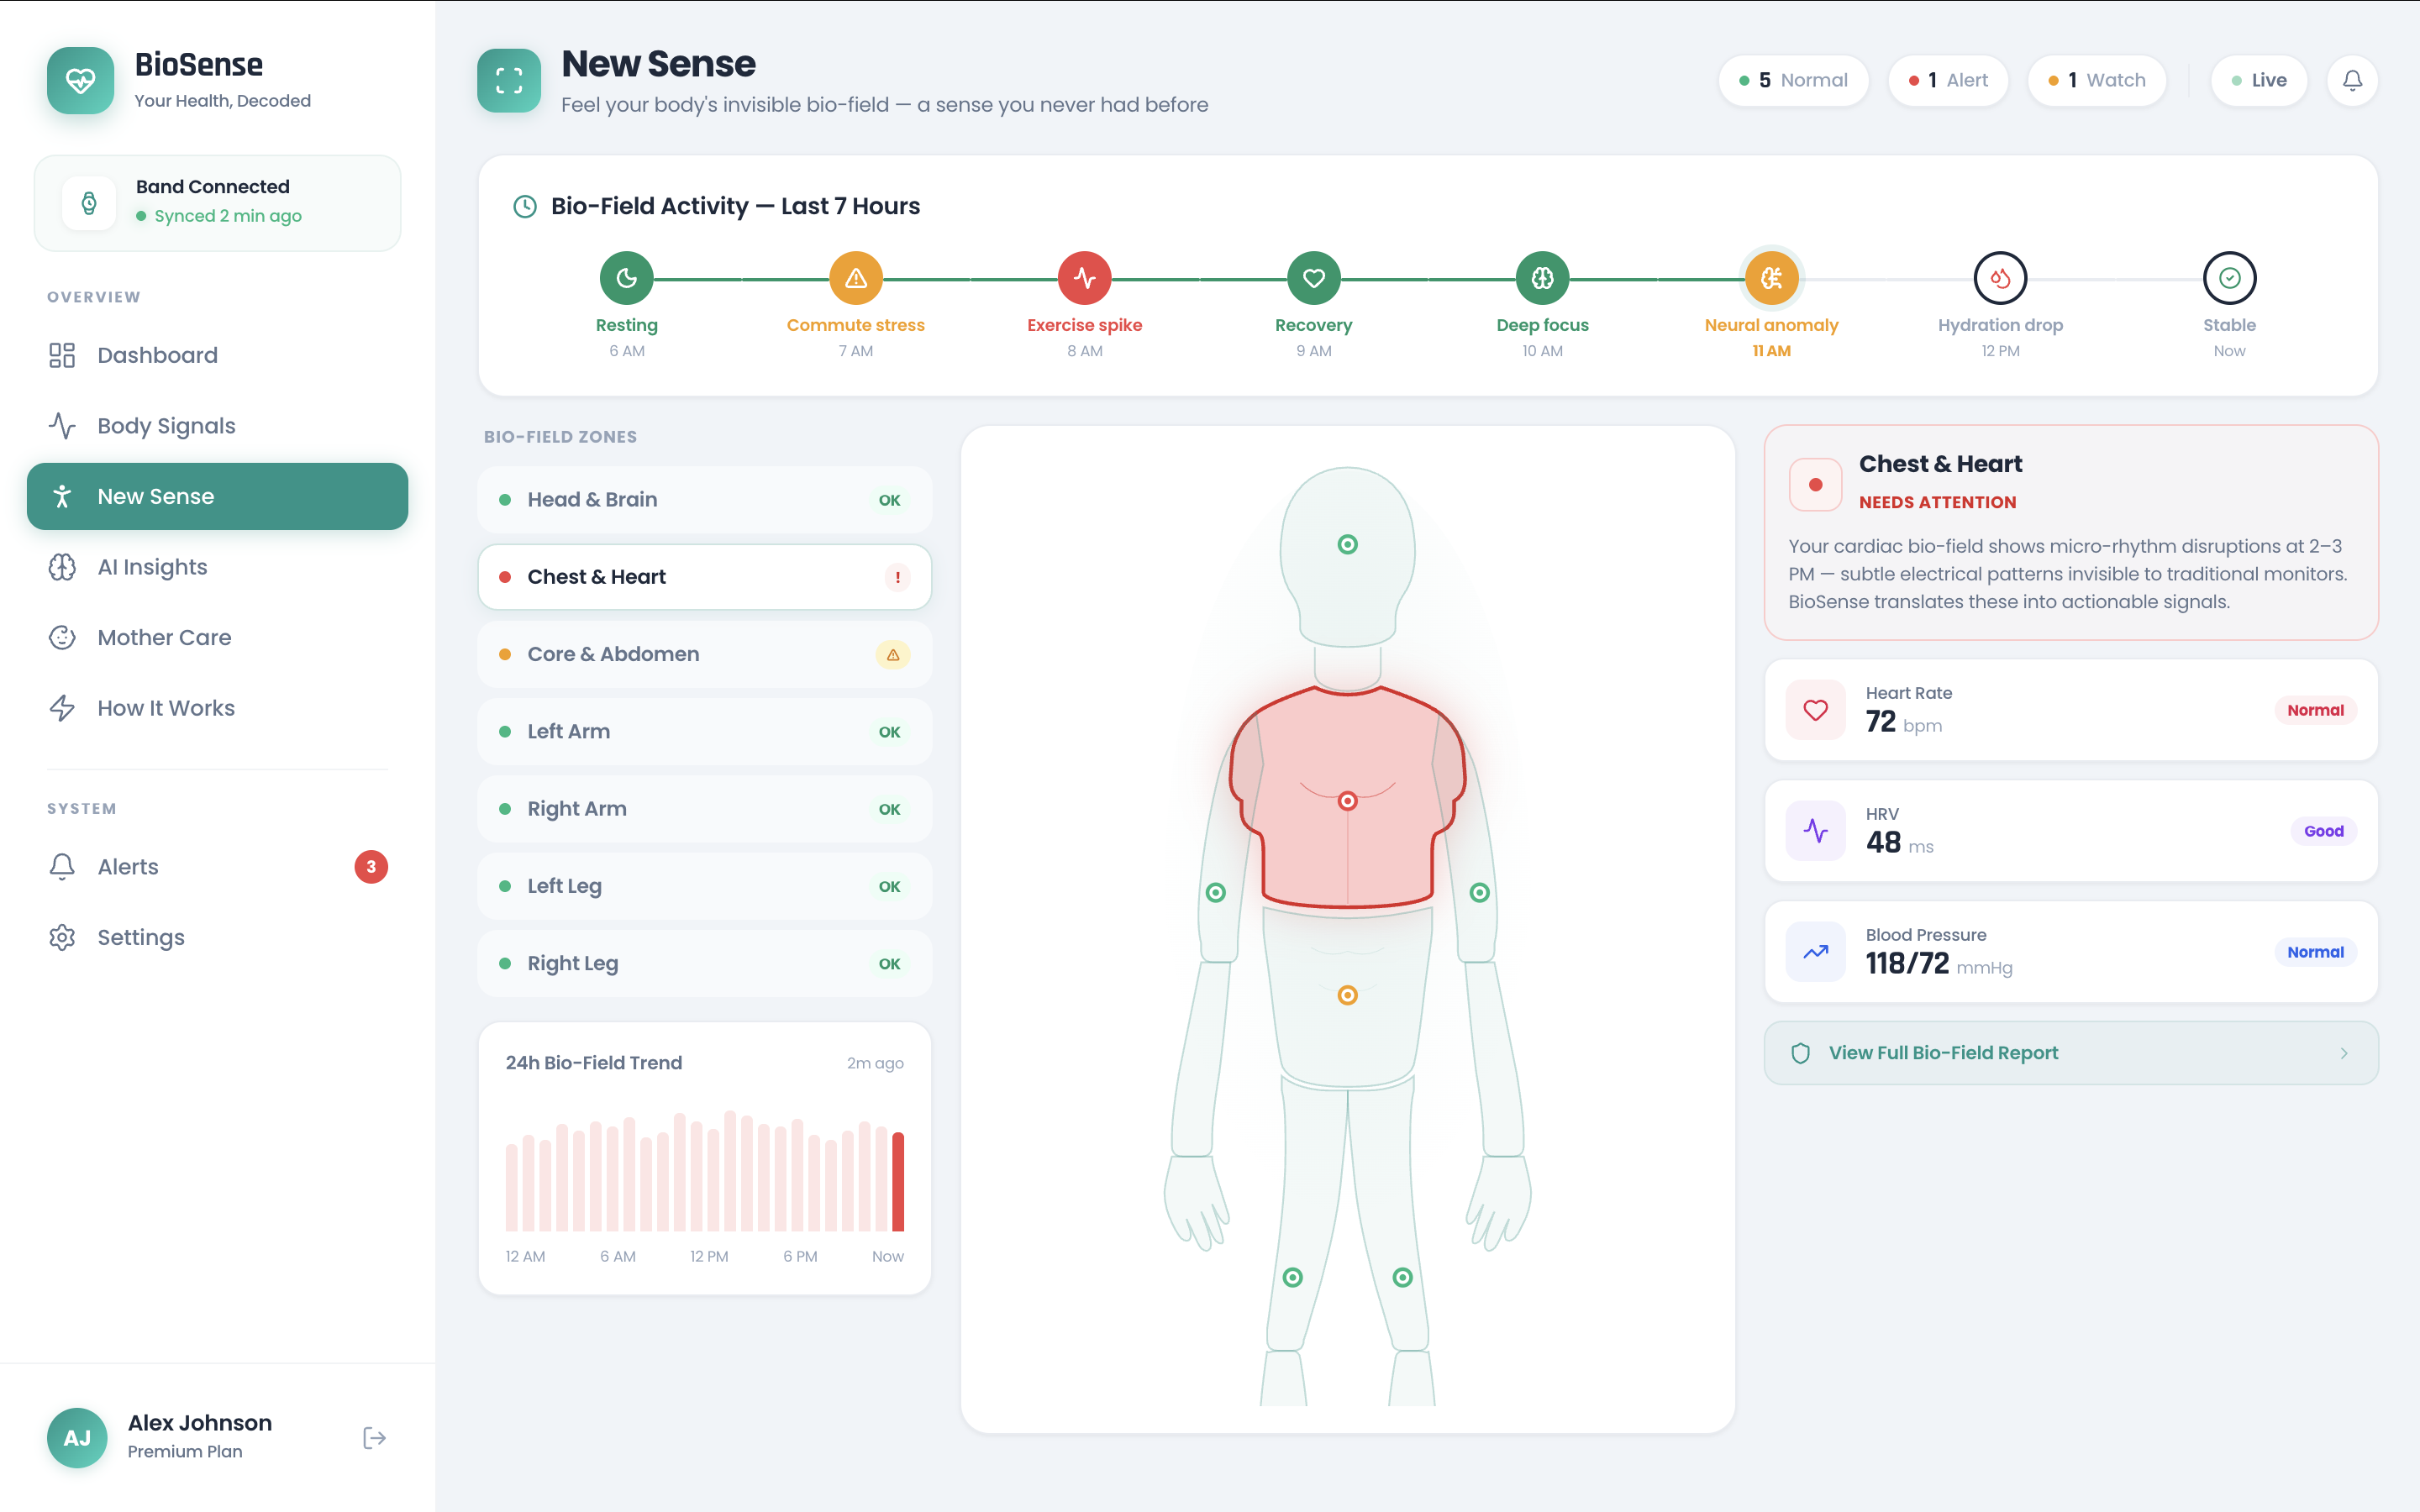Click the expand frame icon beside New Sense
The width and height of the screenshot is (2420, 1512).
509,80
